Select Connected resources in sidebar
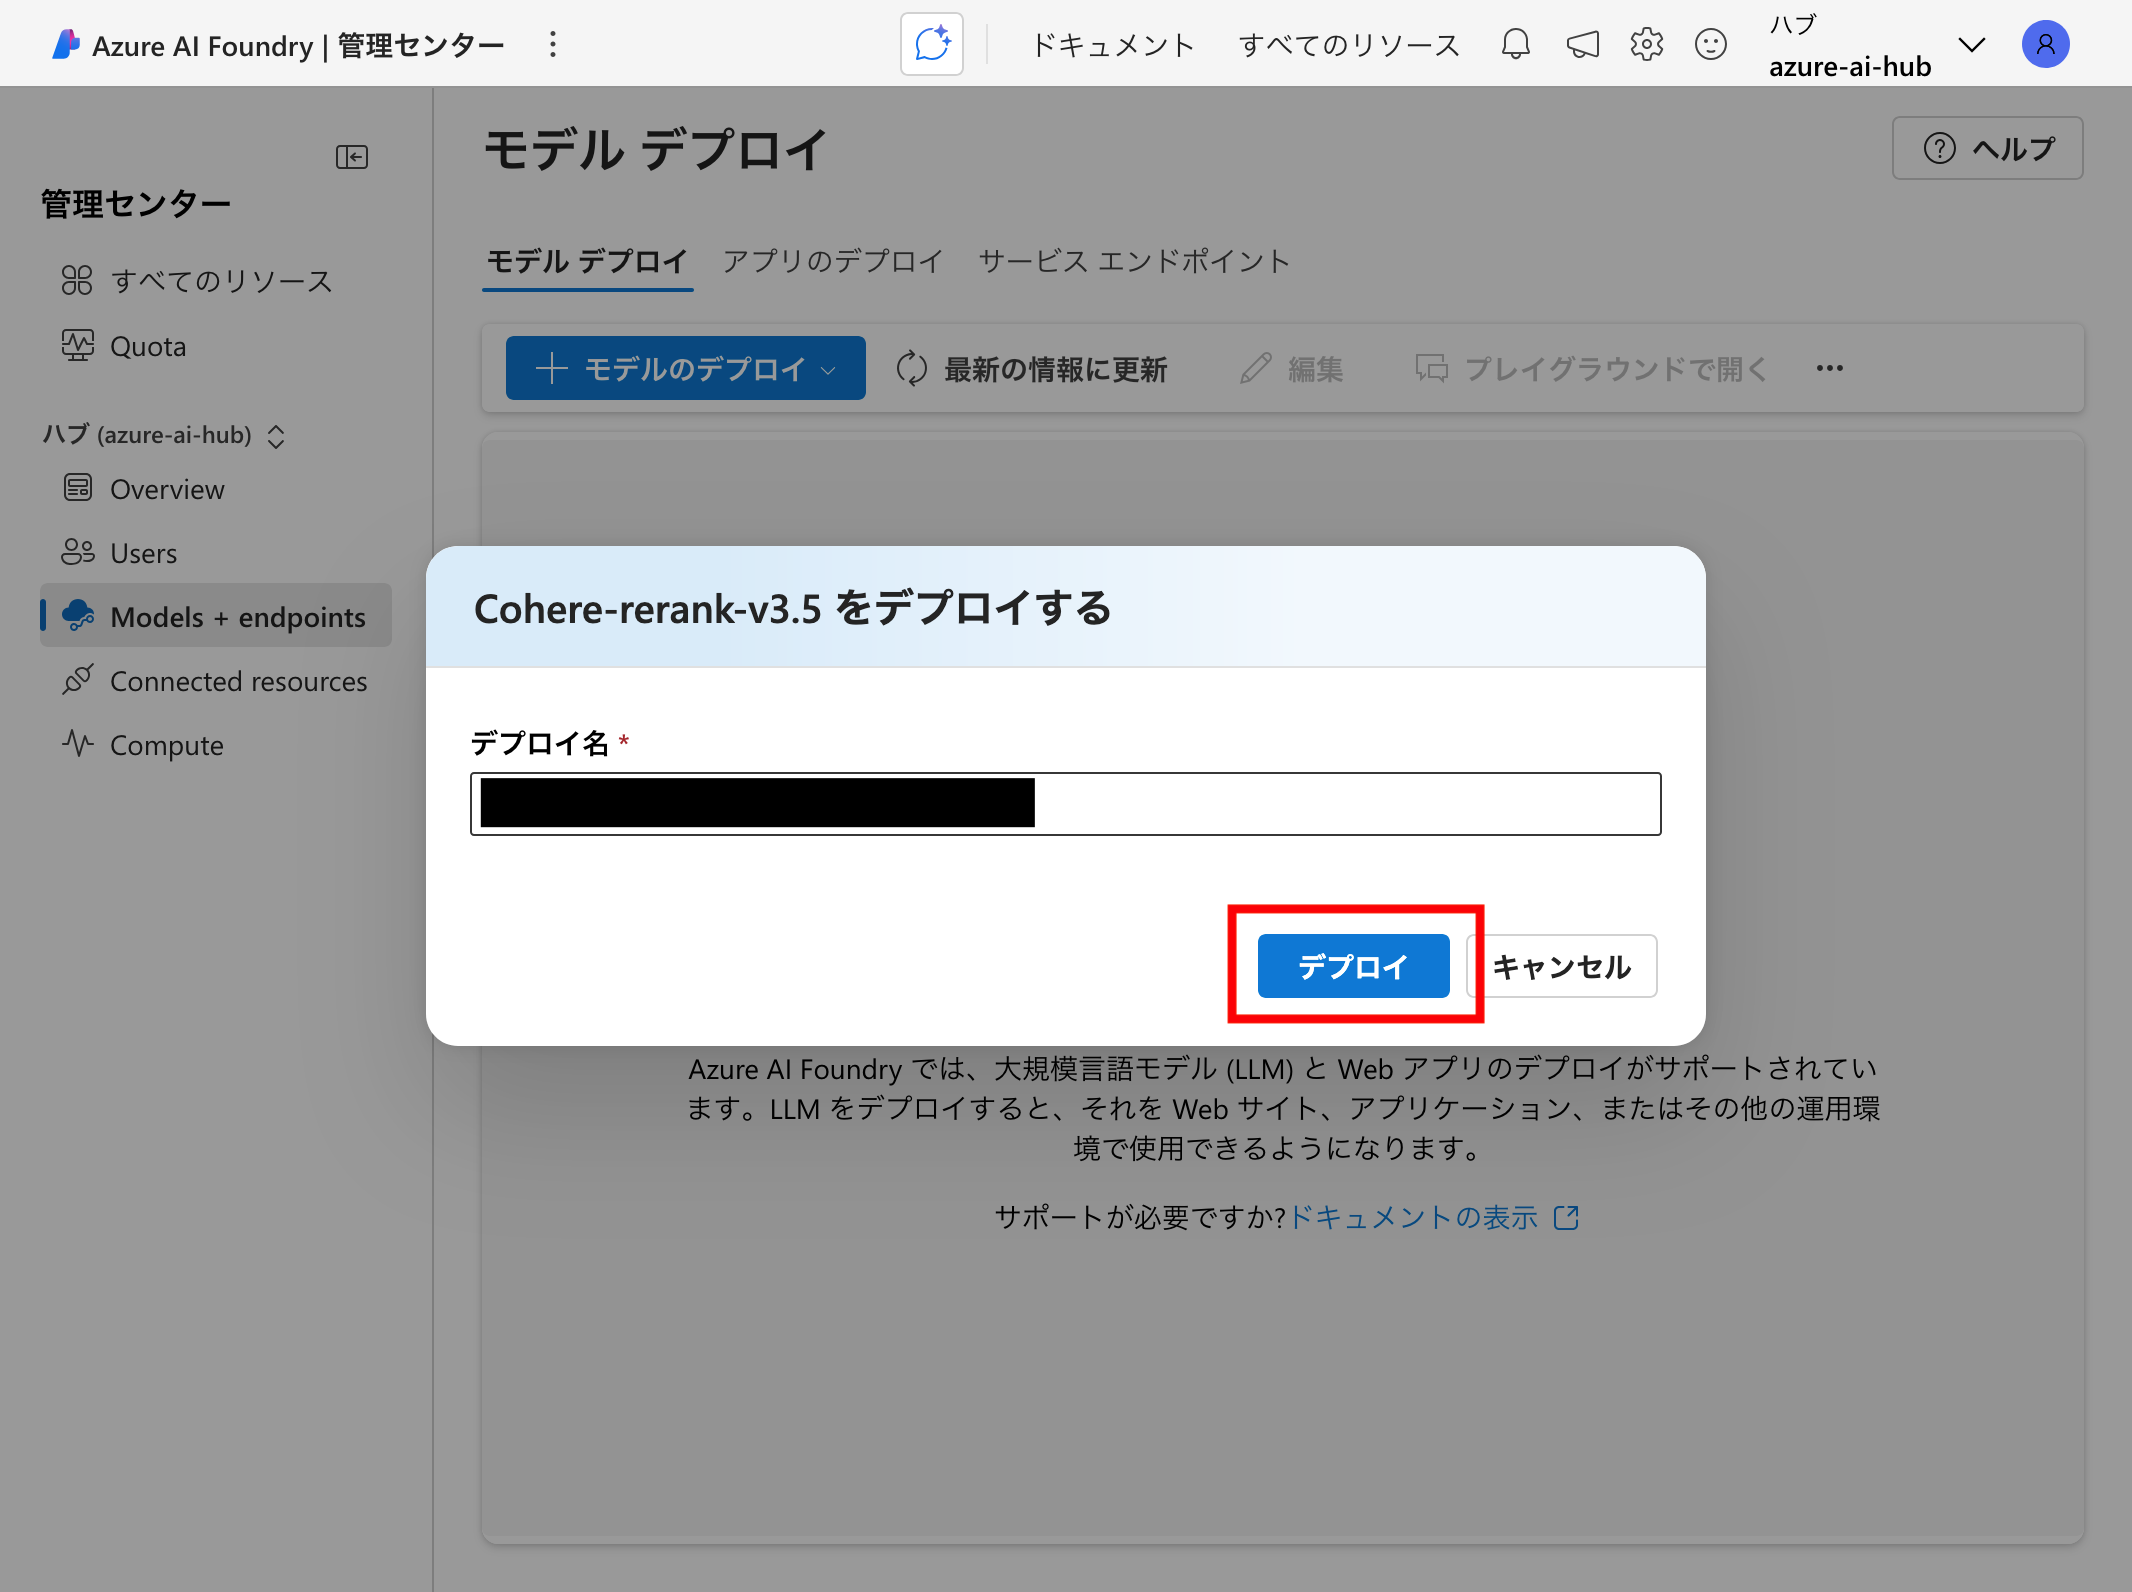 click(238, 681)
